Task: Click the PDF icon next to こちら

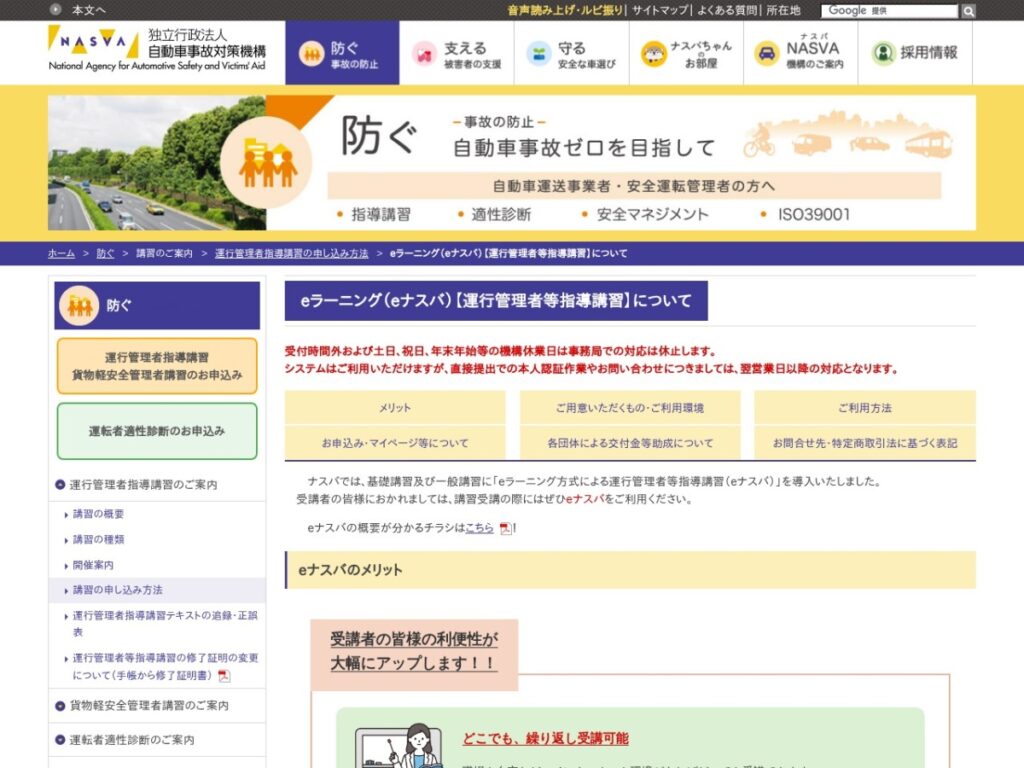Action: point(505,528)
